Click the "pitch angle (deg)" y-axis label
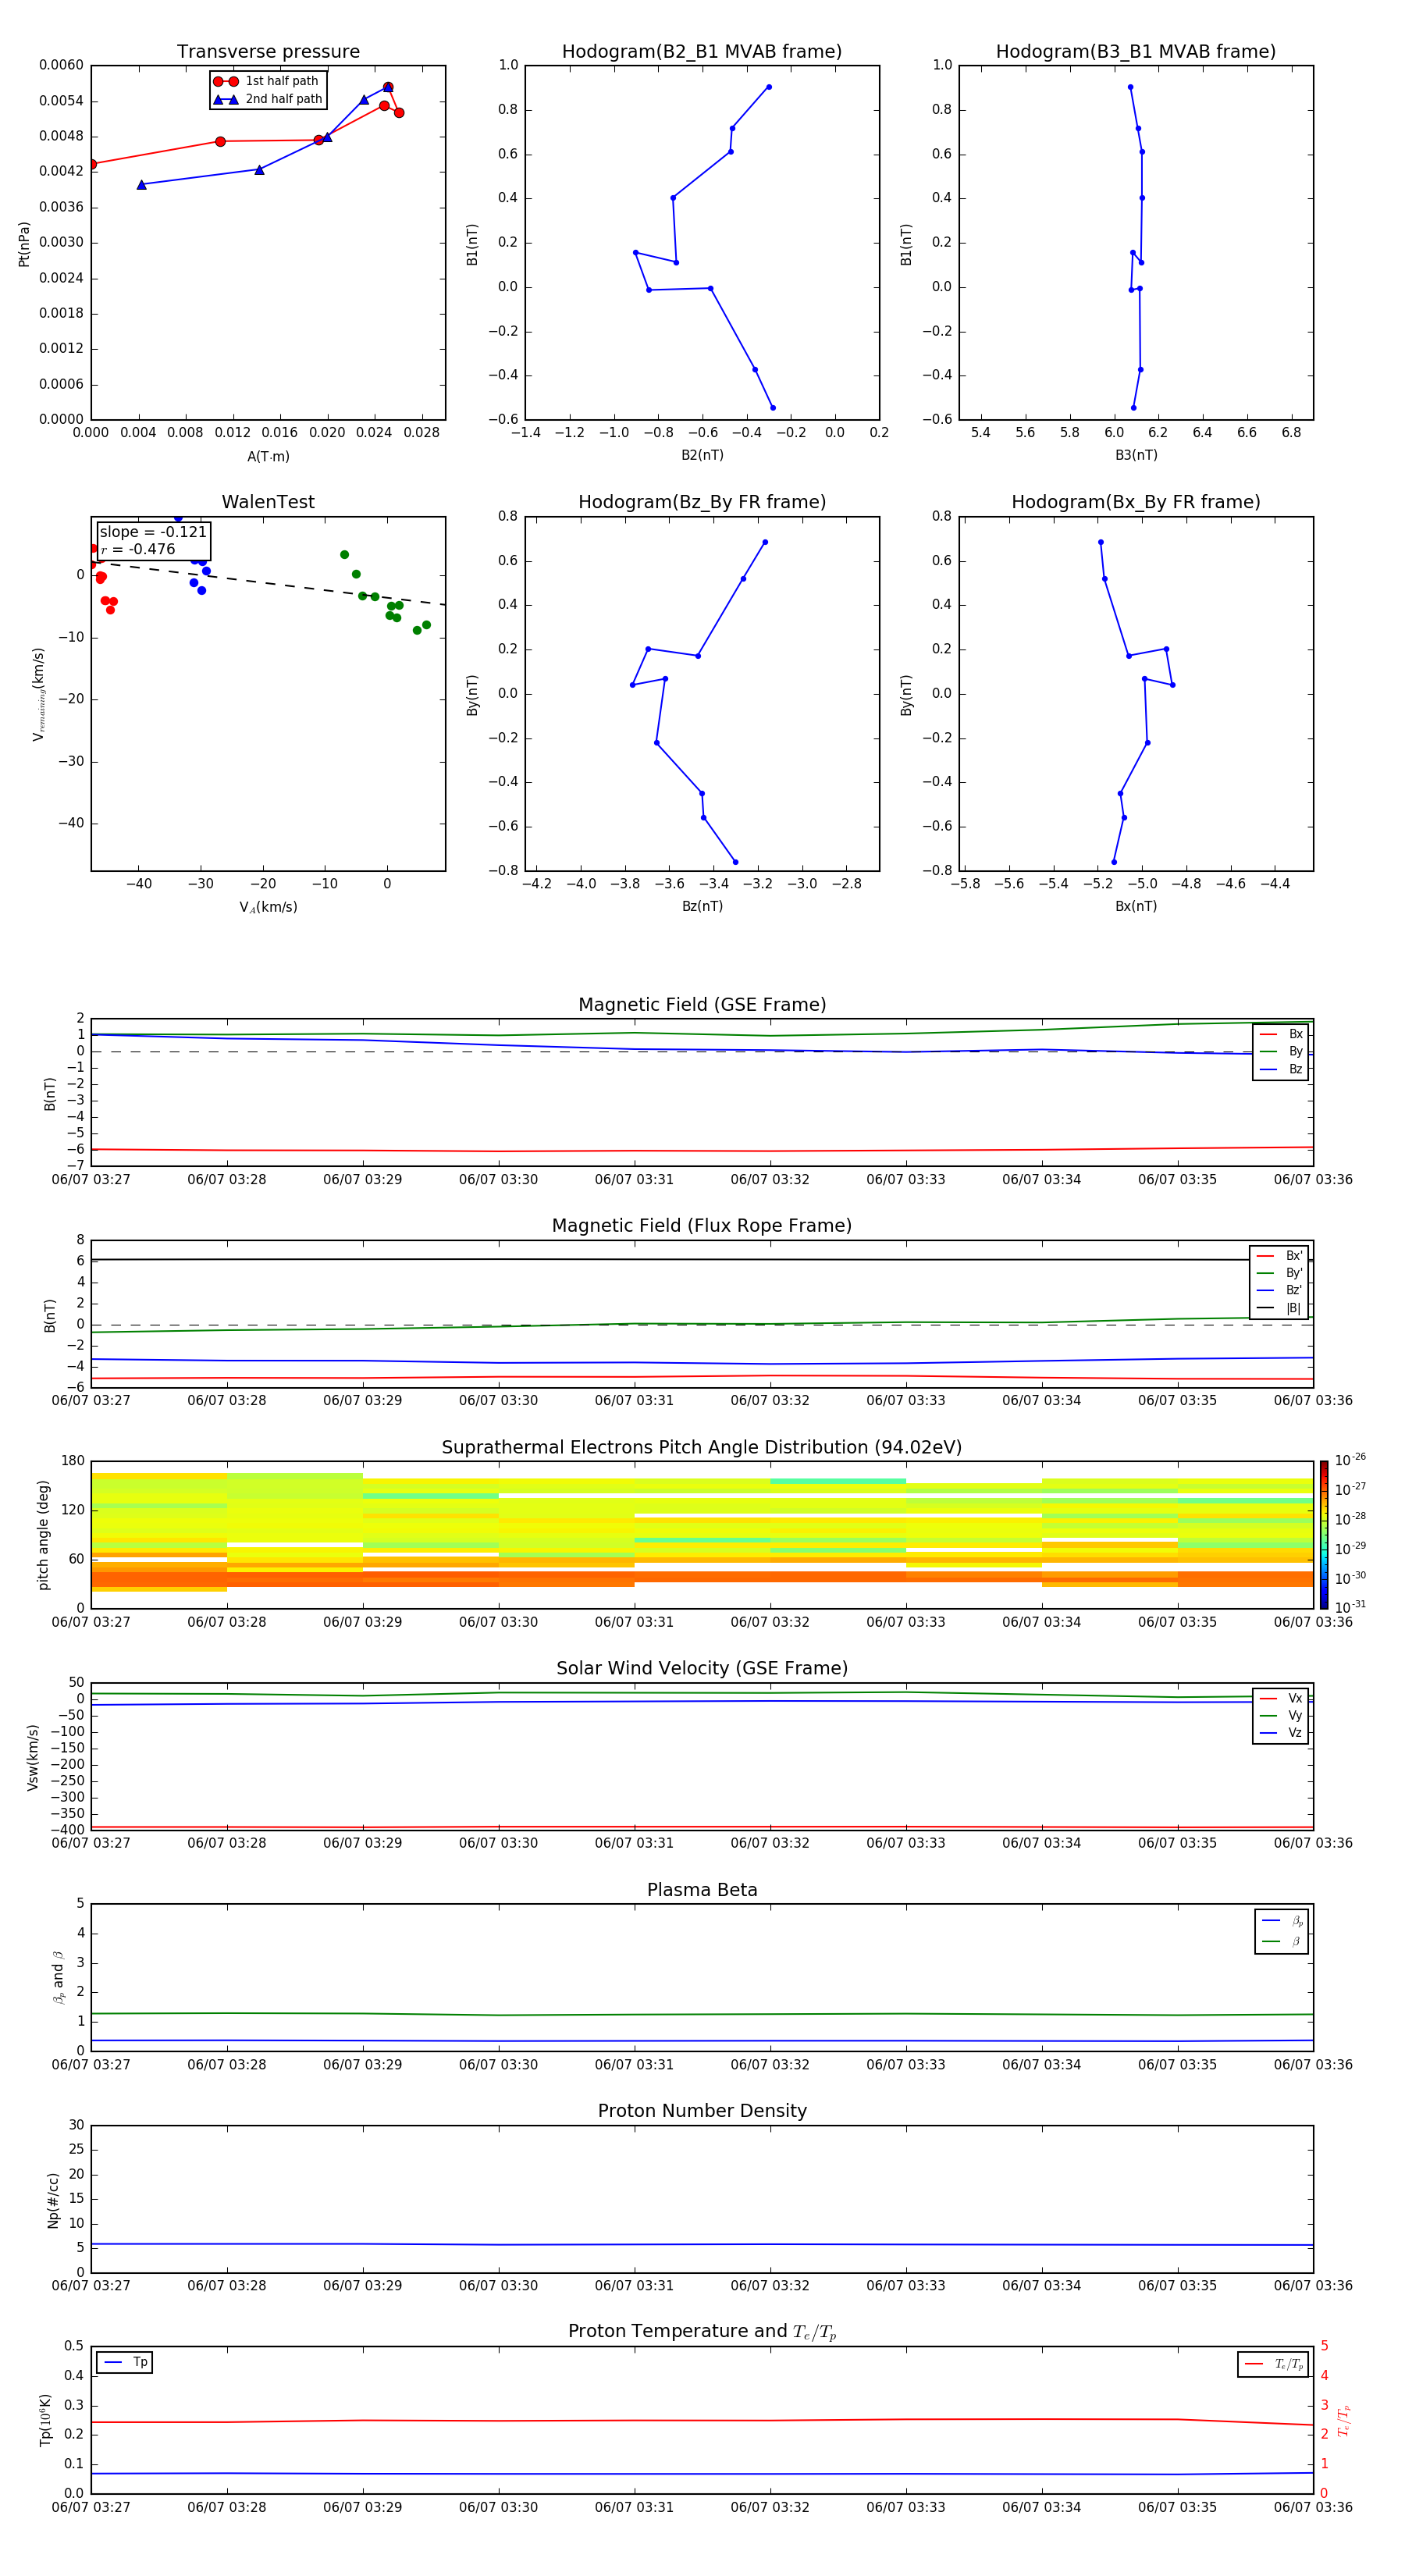The image size is (1405, 2576). coord(43,1535)
